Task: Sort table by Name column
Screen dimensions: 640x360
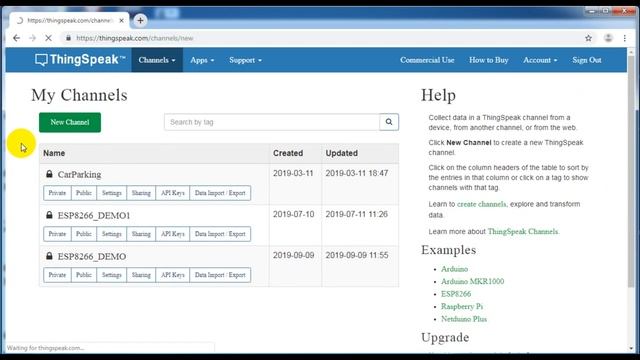Action: pyautogui.click(x=54, y=153)
